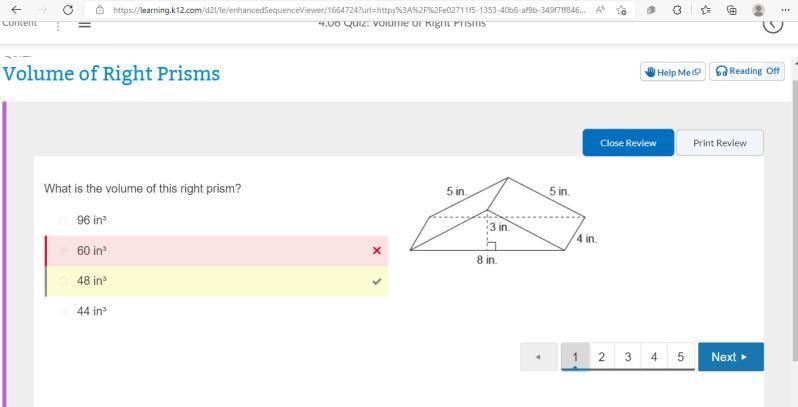Click the Close Review button
Viewport: 798px width, 407px height.
628,143
